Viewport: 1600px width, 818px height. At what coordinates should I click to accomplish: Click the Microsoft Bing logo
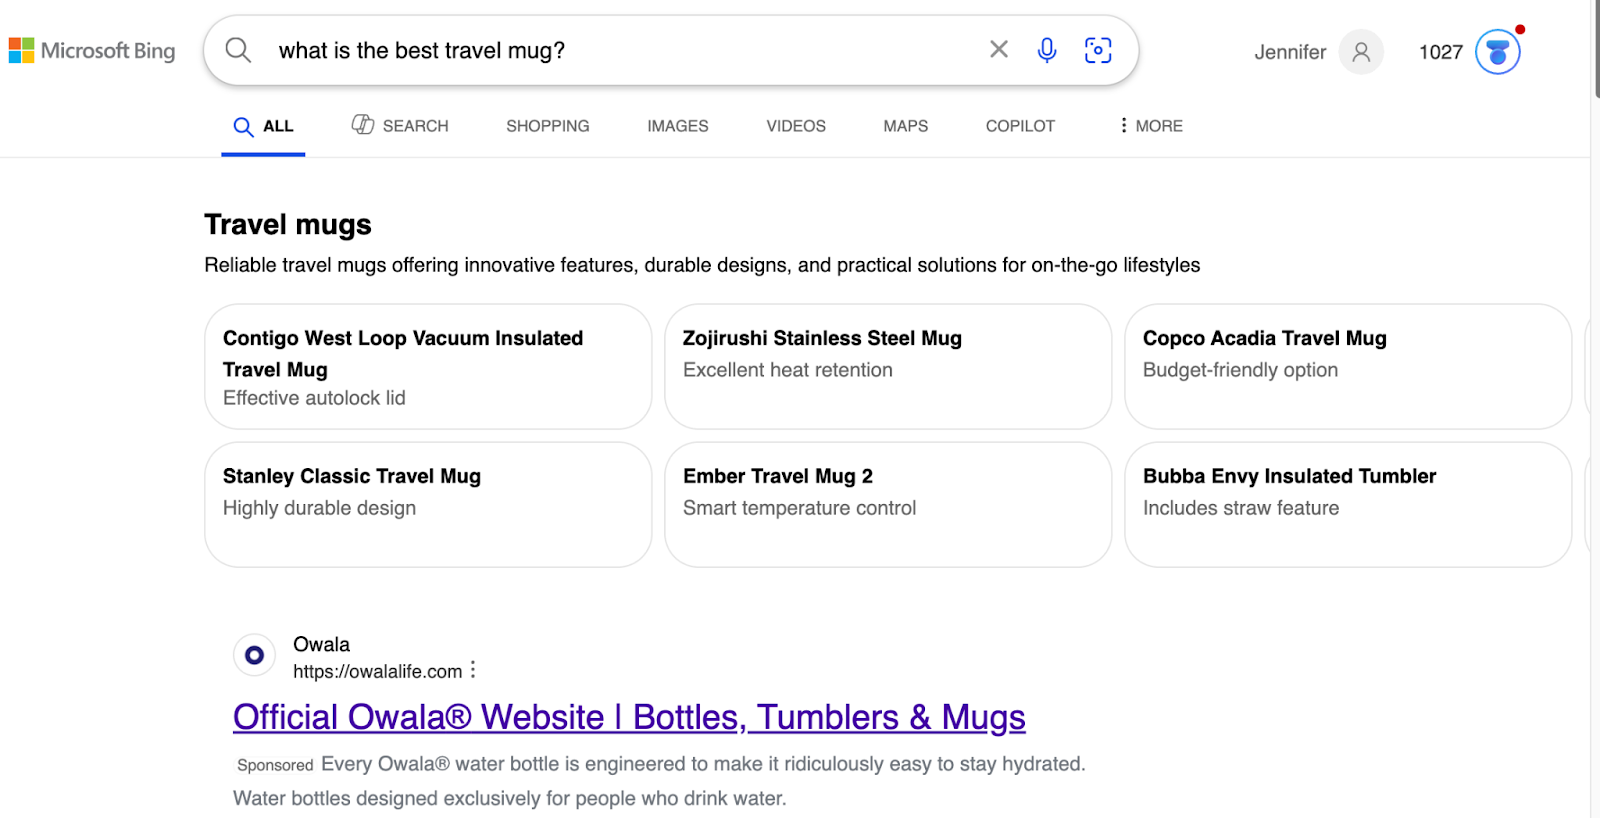[x=92, y=51]
